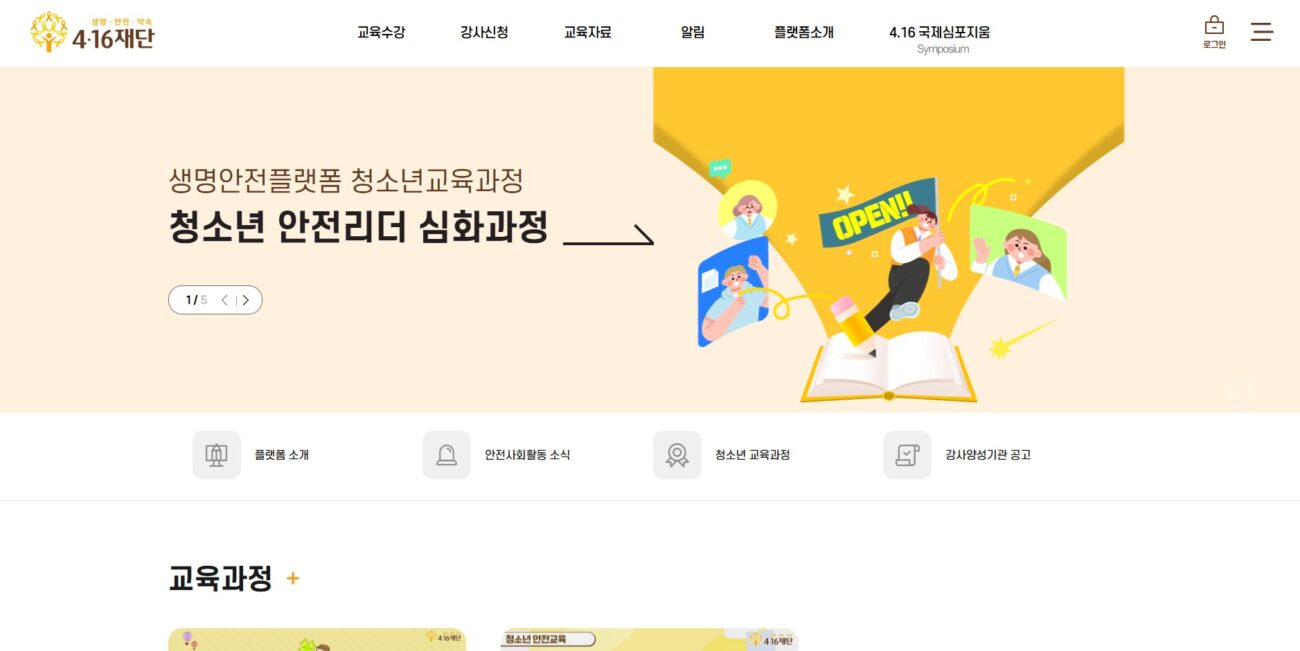Open the 청소년 안전교육 course thumbnail
The width and height of the screenshot is (1300, 651).
649,640
